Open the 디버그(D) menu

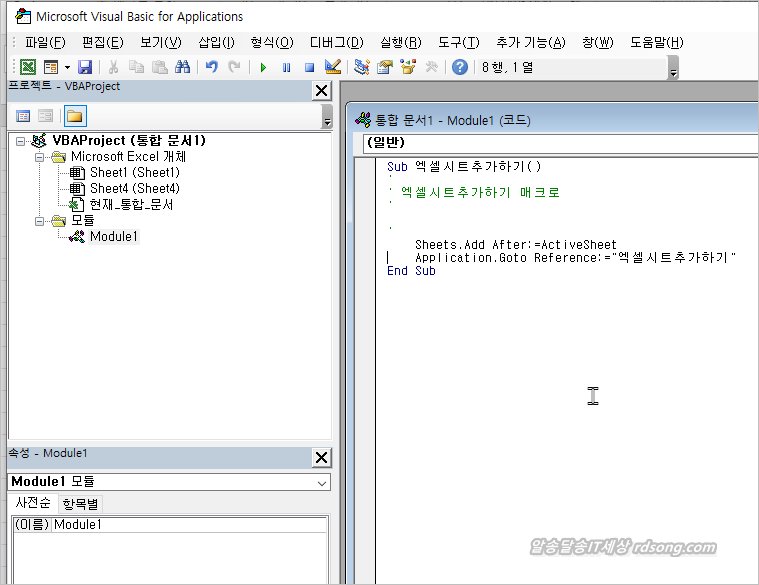pos(336,42)
